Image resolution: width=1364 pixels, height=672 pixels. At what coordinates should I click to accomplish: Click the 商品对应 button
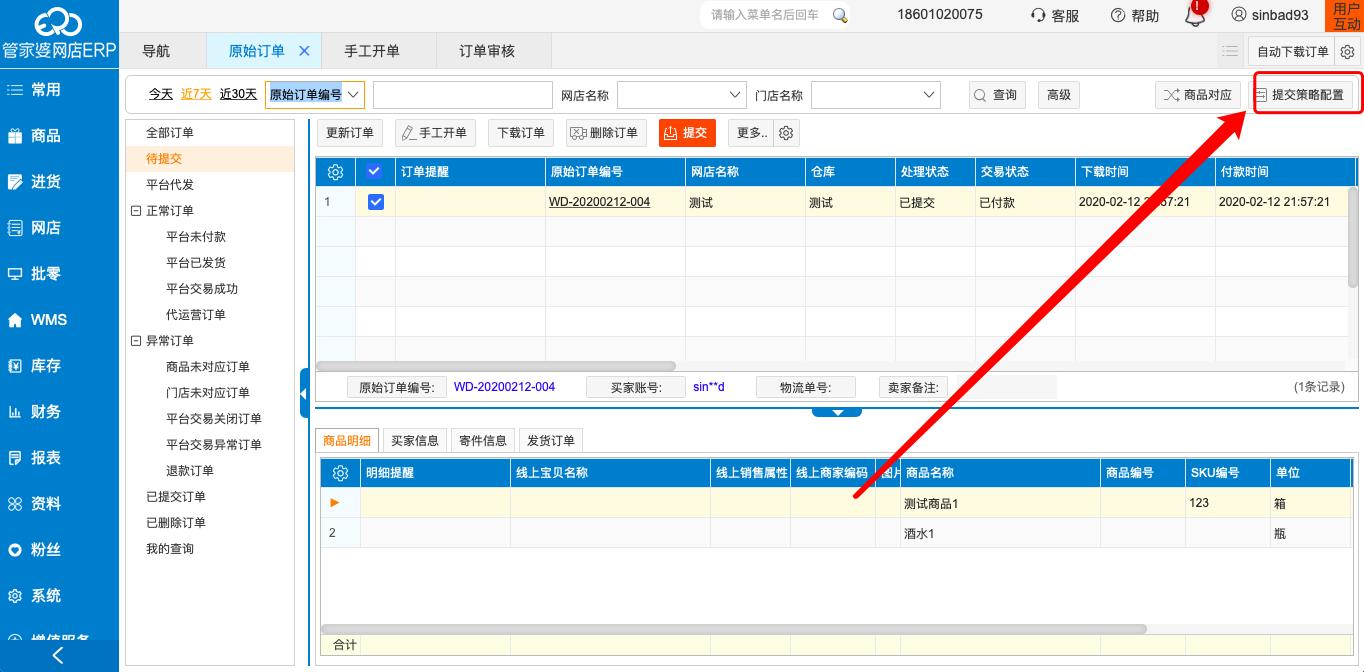click(x=1198, y=95)
